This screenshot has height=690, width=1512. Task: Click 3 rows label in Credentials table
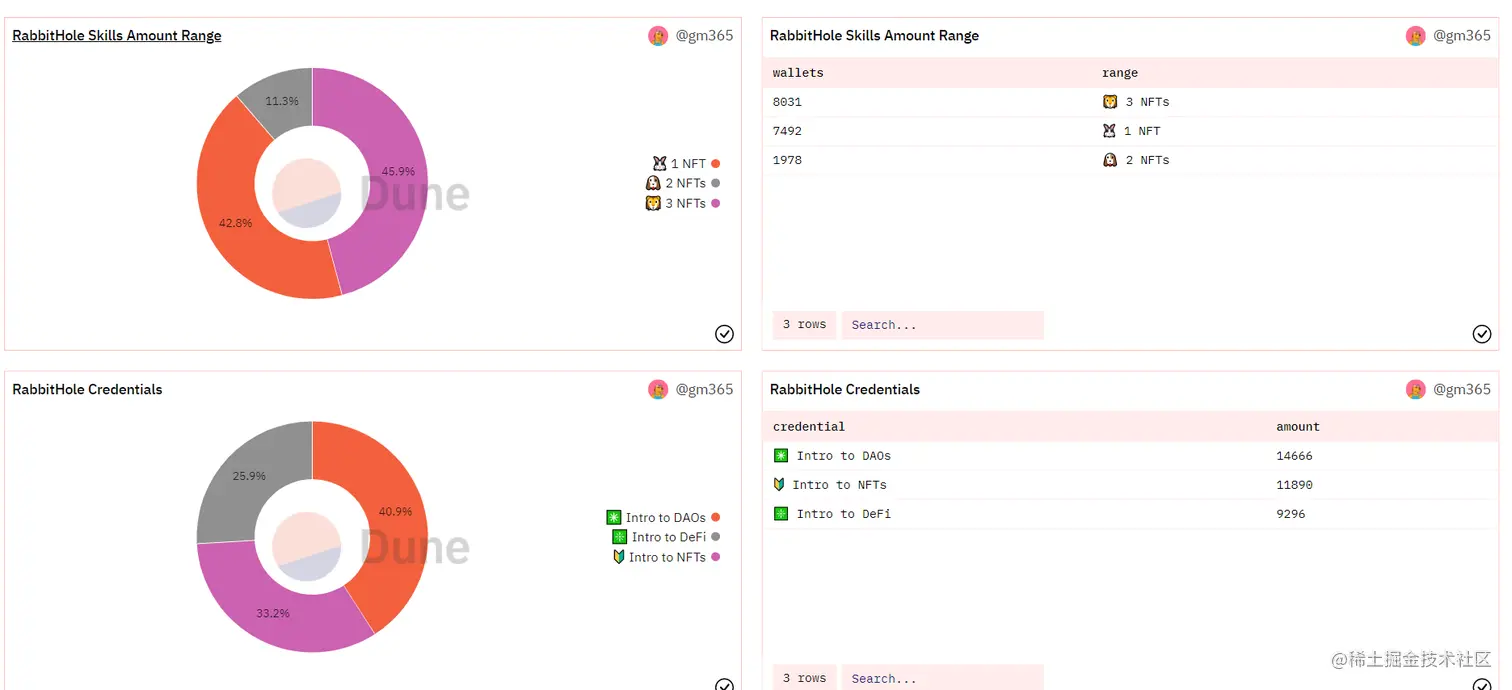pyautogui.click(x=804, y=678)
